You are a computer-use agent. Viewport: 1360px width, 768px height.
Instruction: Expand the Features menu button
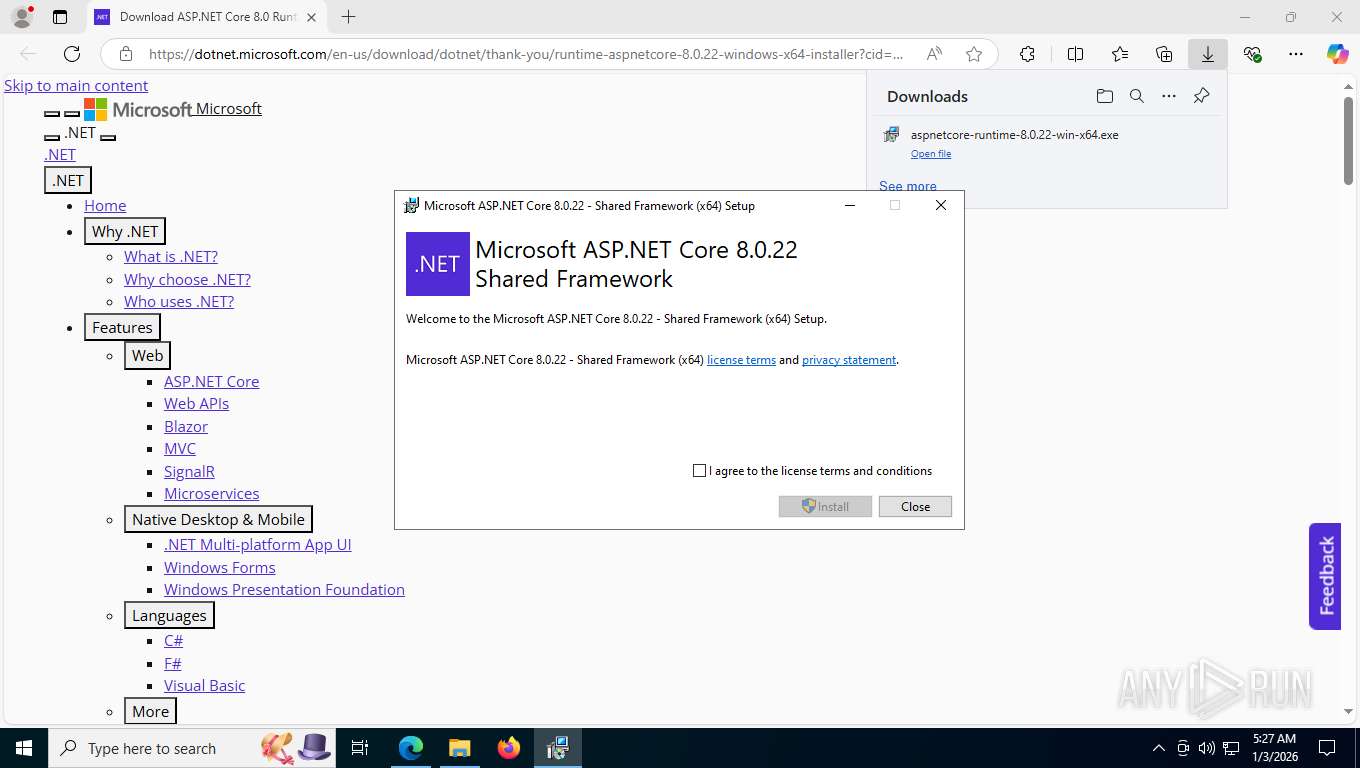coord(122,327)
